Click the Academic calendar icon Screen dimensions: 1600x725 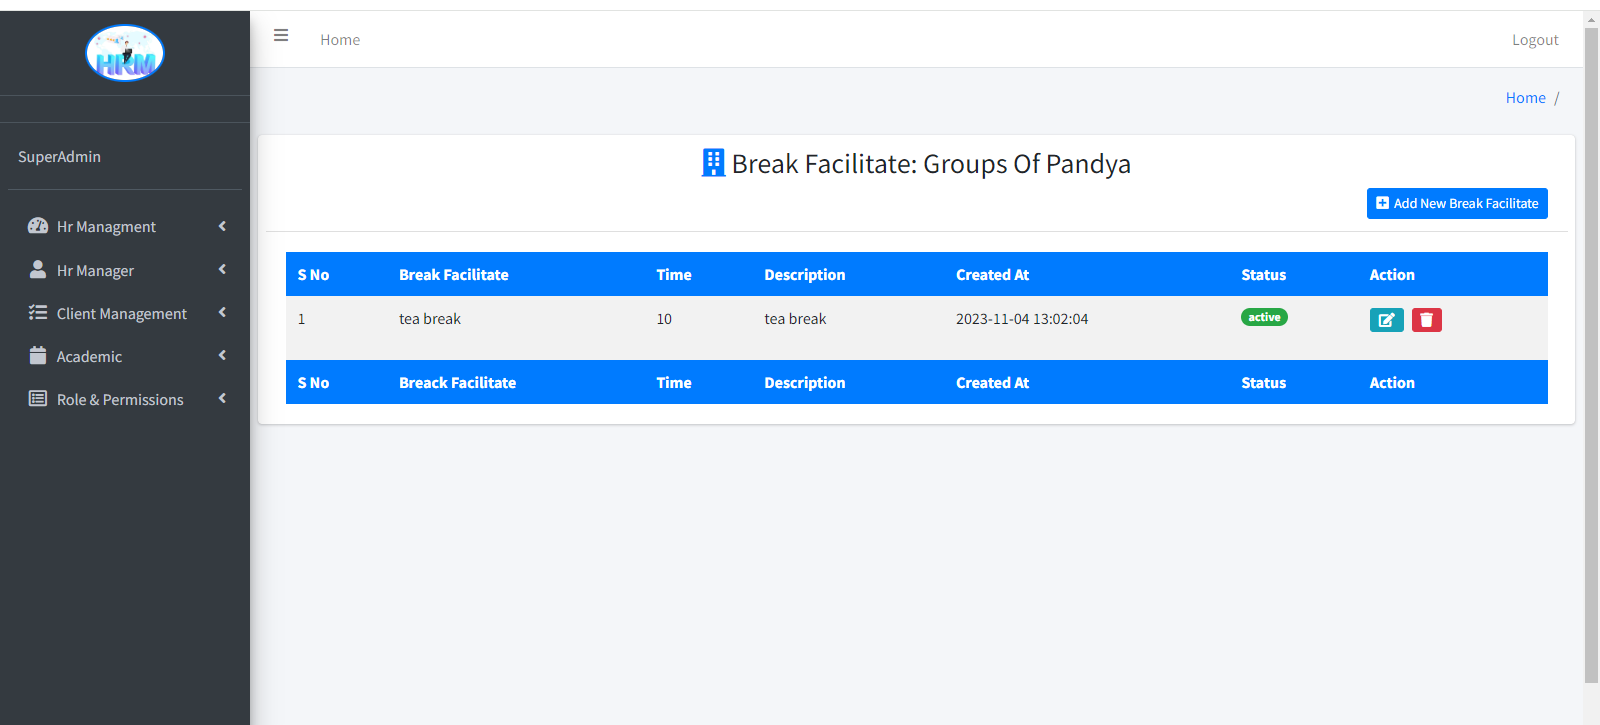point(38,355)
